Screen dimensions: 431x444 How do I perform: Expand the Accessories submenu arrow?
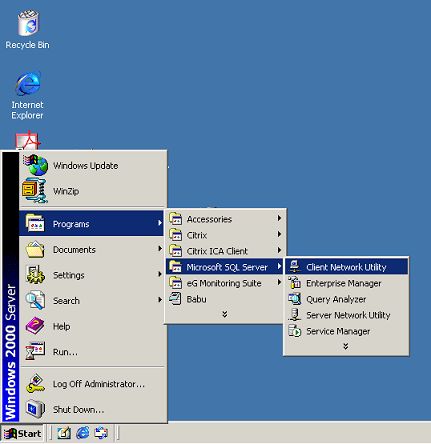(279, 218)
